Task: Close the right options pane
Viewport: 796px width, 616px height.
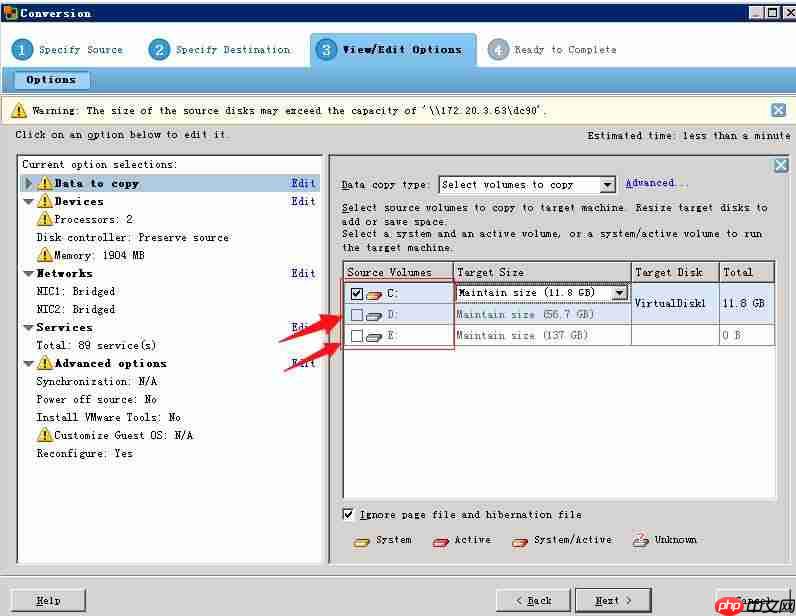Action: click(781, 165)
